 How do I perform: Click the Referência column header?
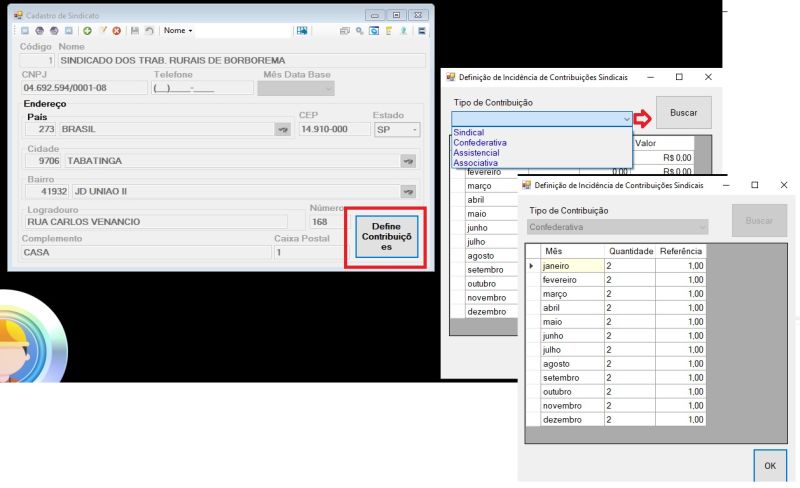coord(680,251)
